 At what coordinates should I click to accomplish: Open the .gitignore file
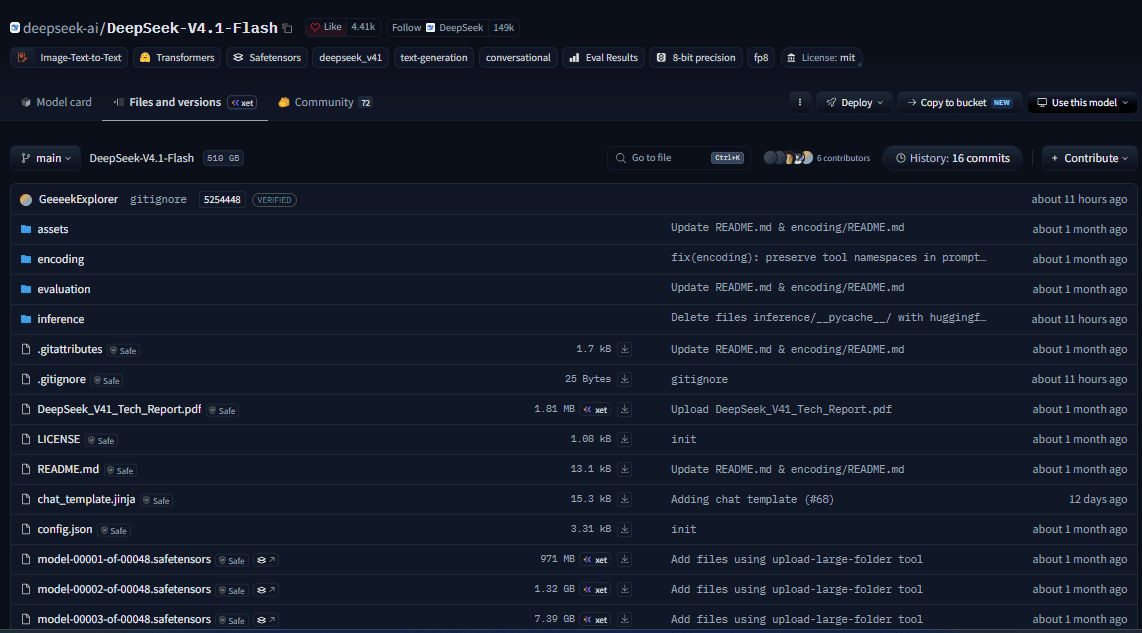tap(61, 379)
